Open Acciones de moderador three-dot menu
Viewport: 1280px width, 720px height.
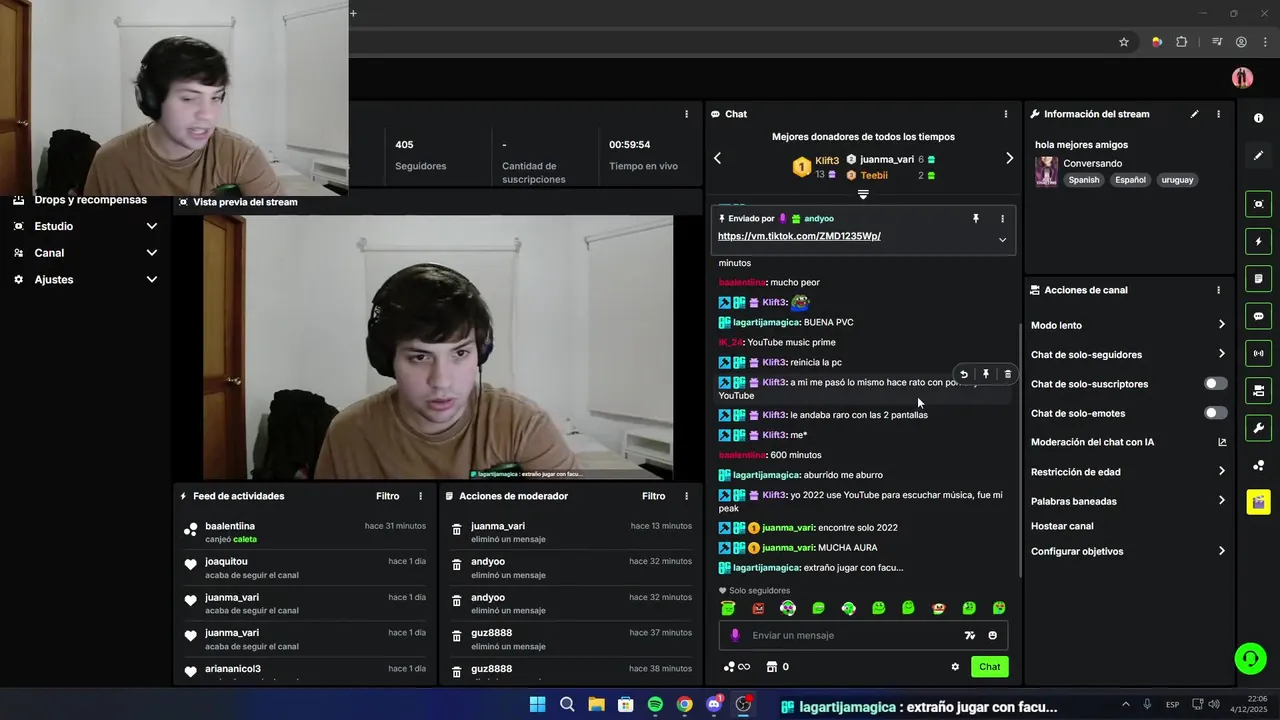coord(686,496)
